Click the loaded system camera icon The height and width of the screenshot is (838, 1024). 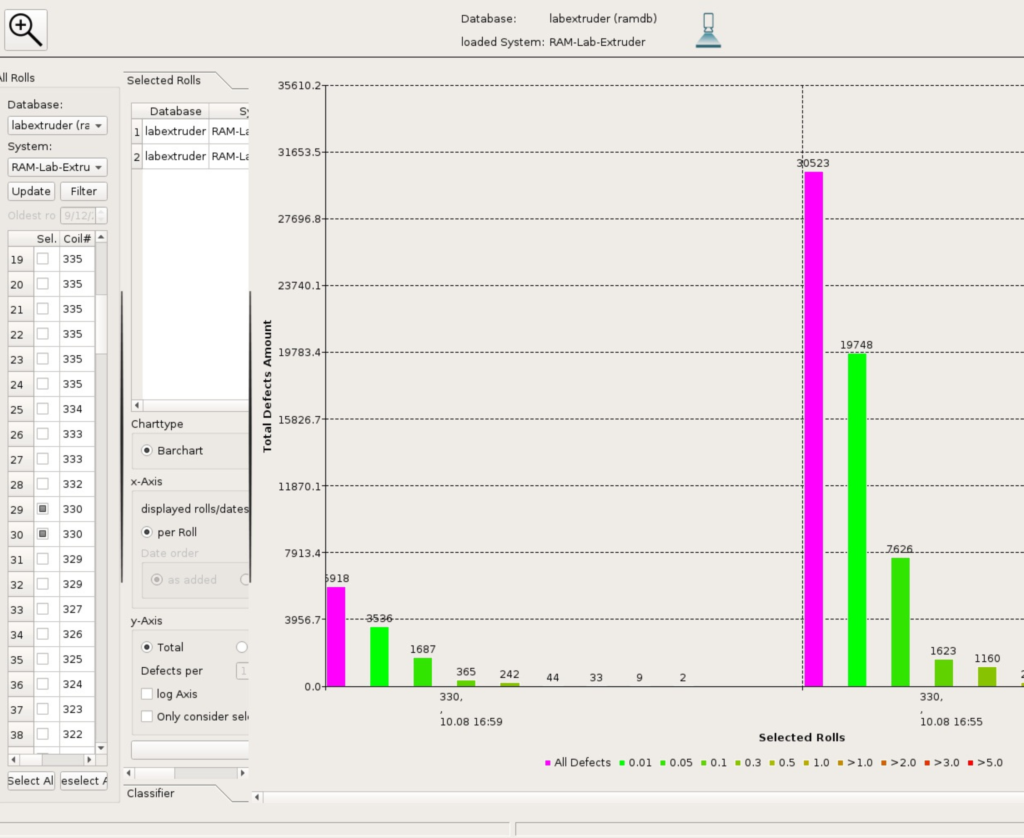[708, 31]
